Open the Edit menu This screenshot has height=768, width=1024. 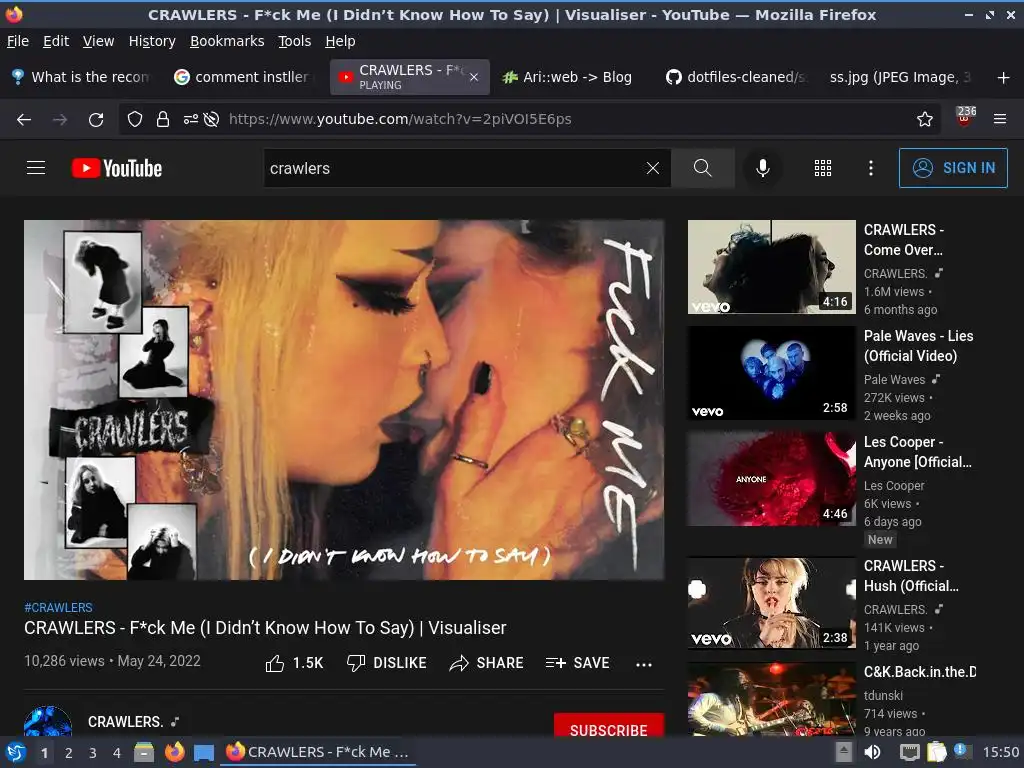pyautogui.click(x=56, y=41)
